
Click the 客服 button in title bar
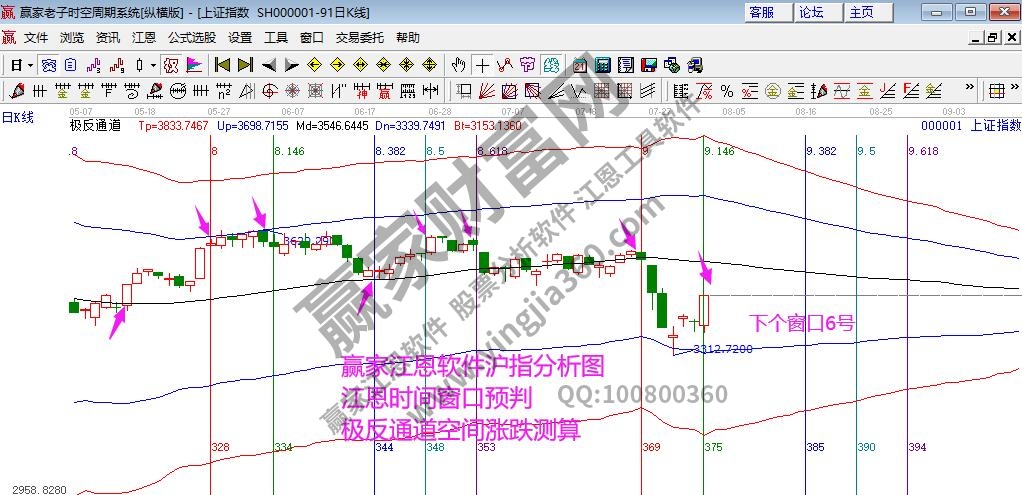click(x=762, y=12)
